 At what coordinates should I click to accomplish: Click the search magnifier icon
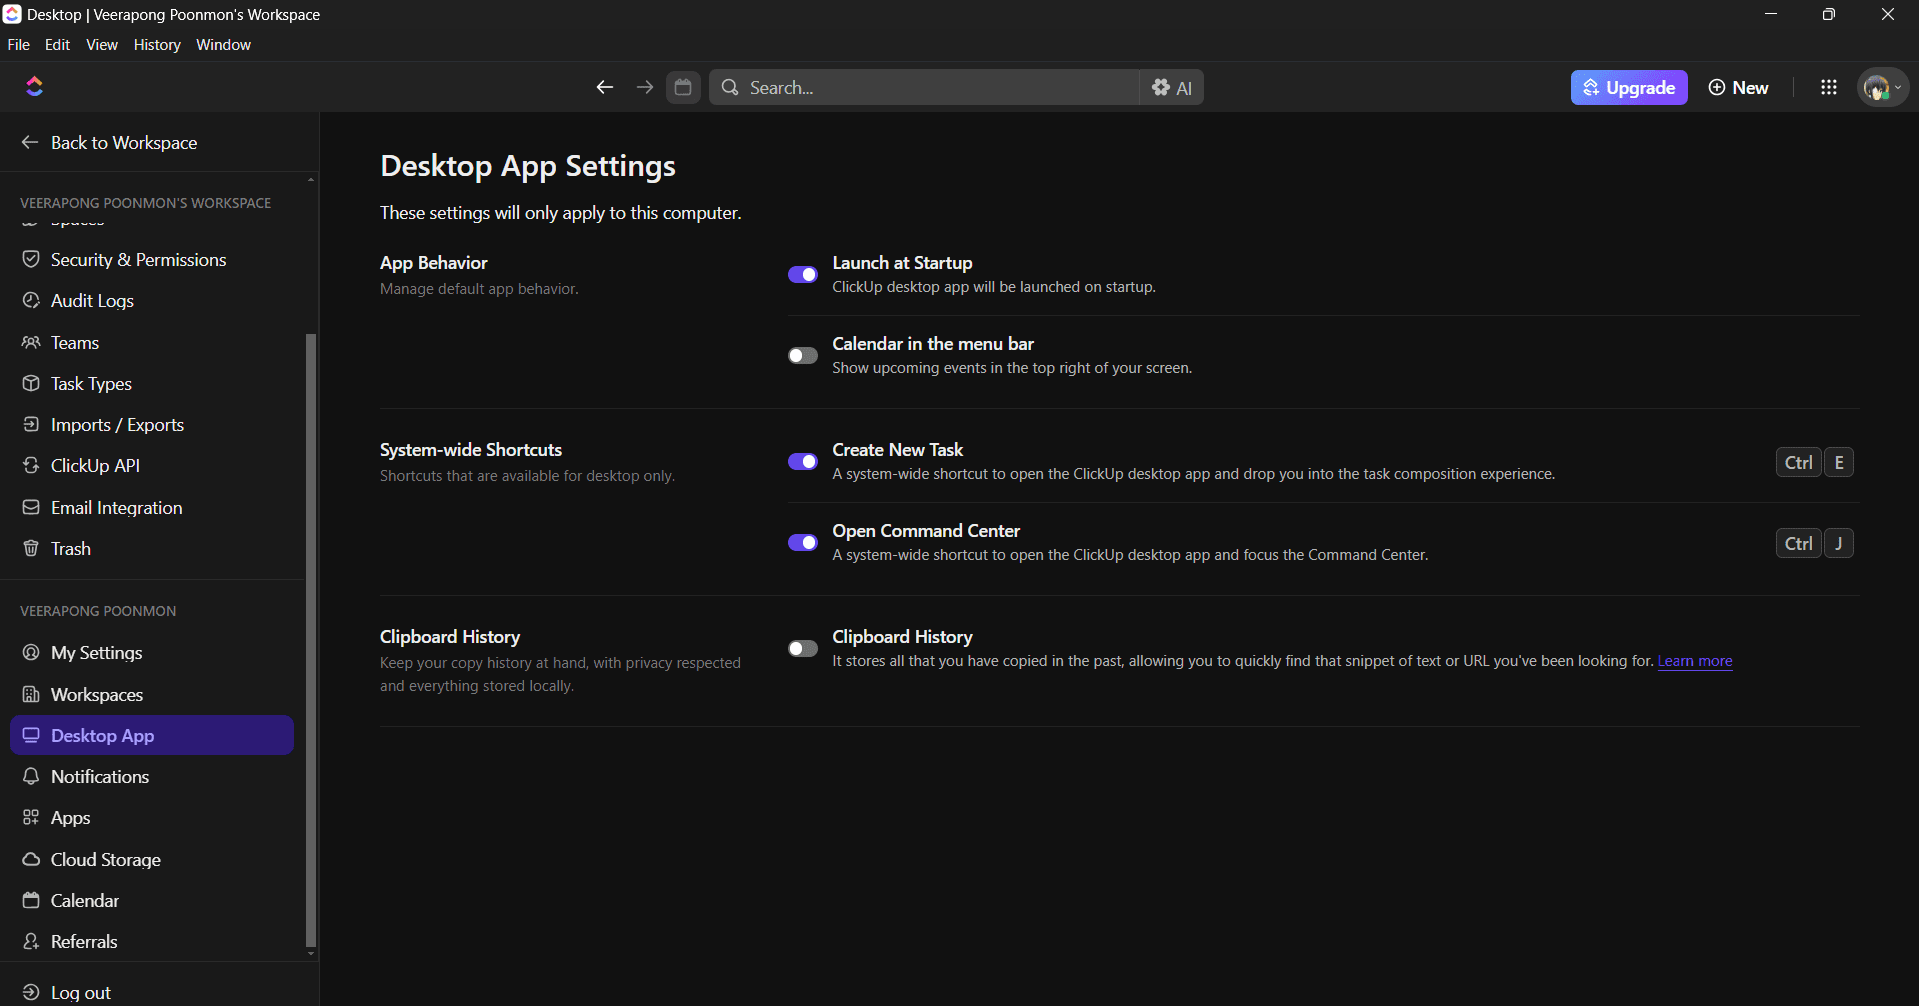coord(730,87)
